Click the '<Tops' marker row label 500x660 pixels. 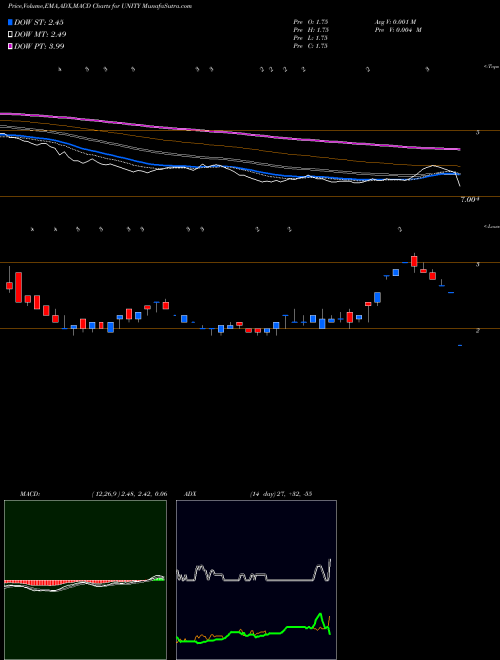(491, 67)
